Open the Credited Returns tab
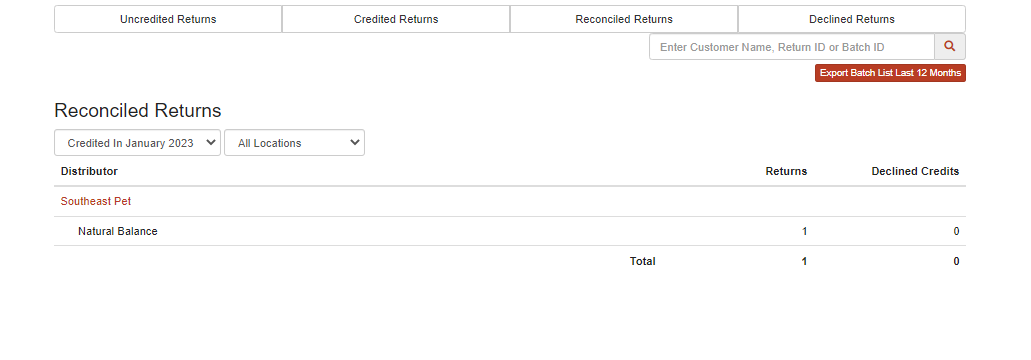The image size is (1031, 360). 396,19
